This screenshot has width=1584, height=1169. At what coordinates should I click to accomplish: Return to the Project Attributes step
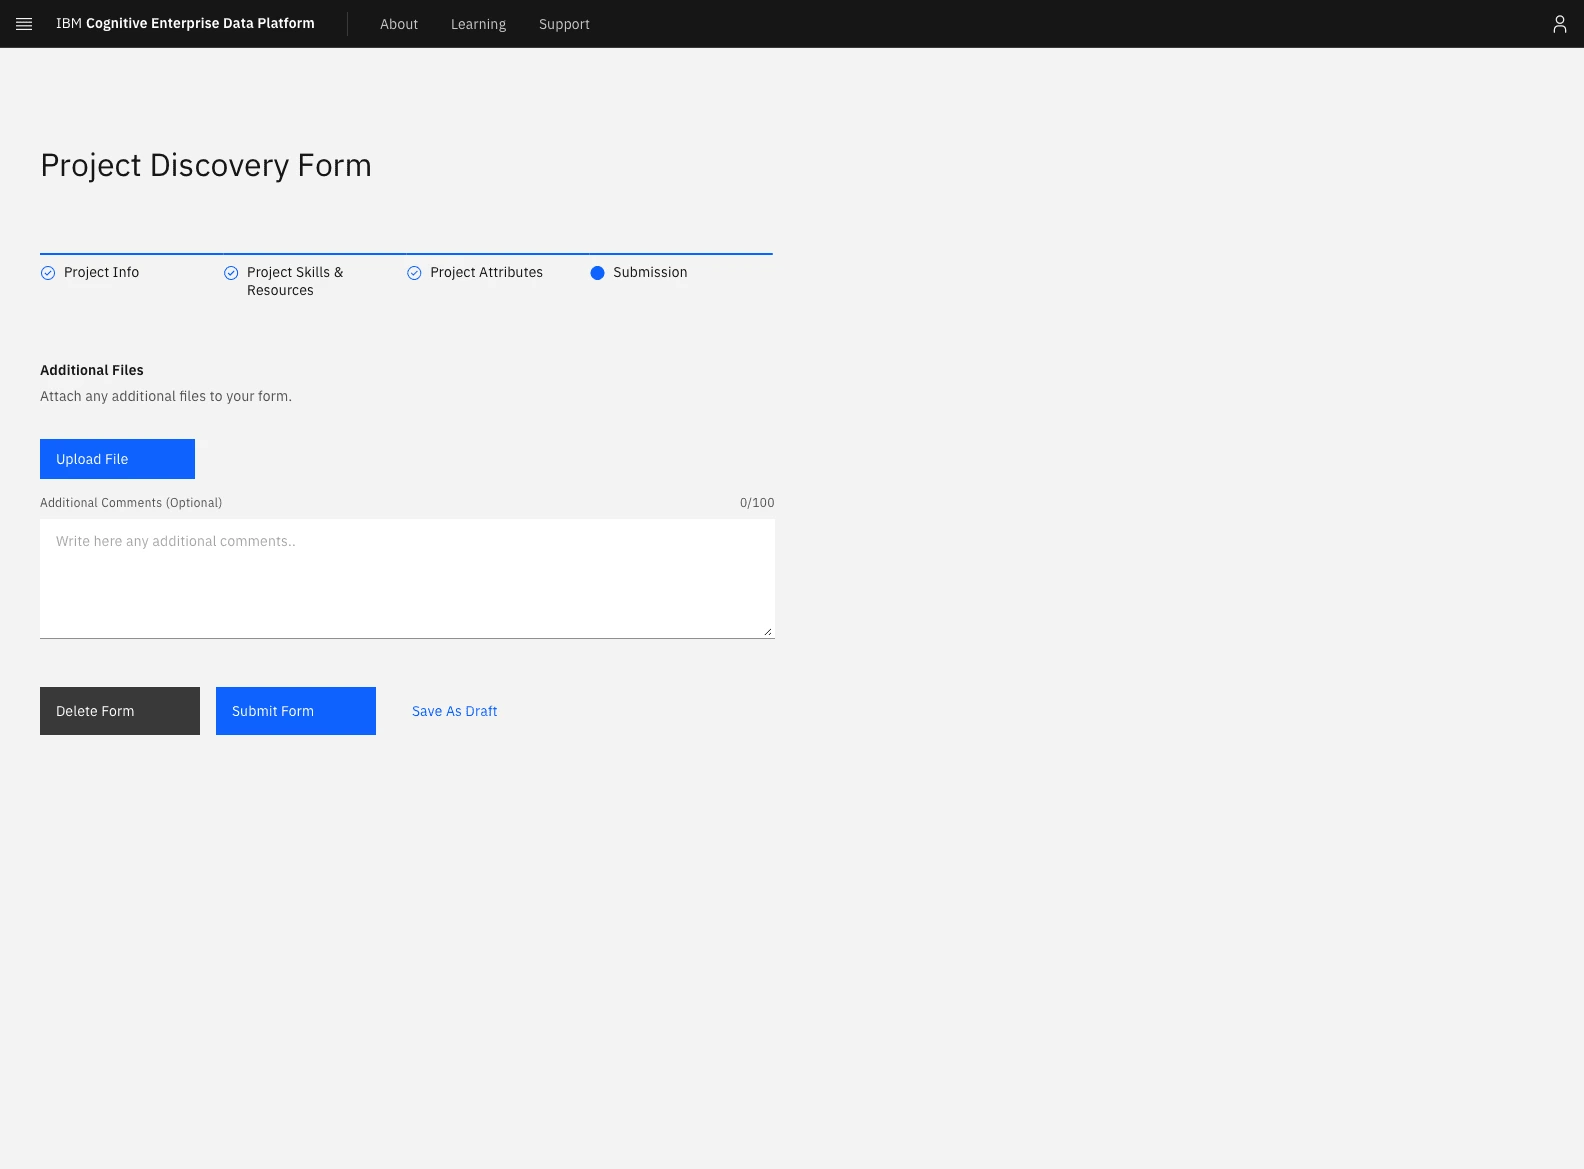pos(486,272)
